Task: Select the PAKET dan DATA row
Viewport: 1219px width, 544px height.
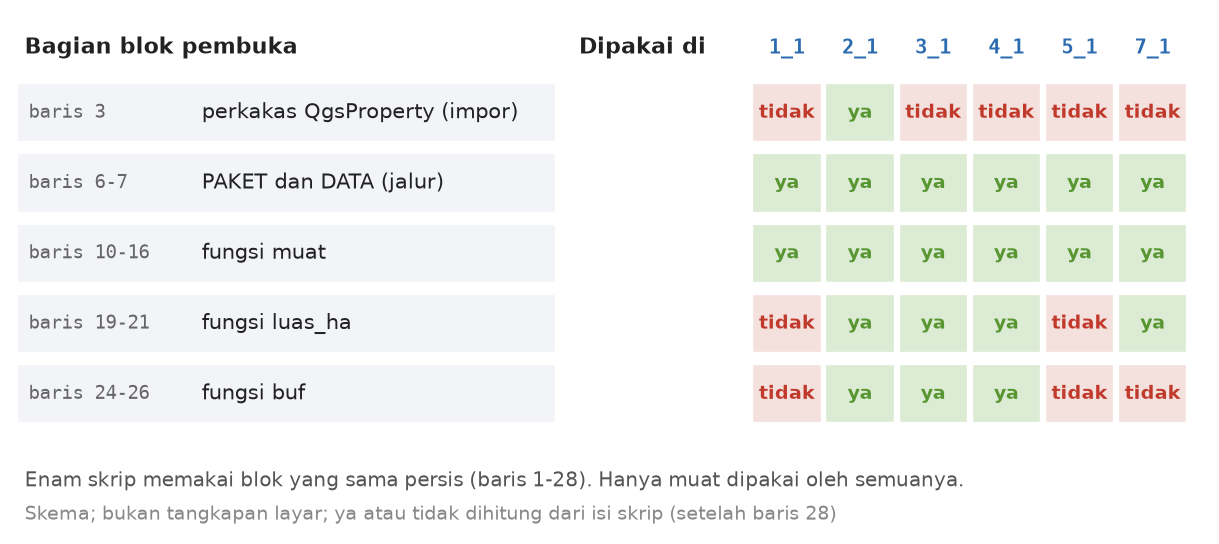Action: click(286, 183)
